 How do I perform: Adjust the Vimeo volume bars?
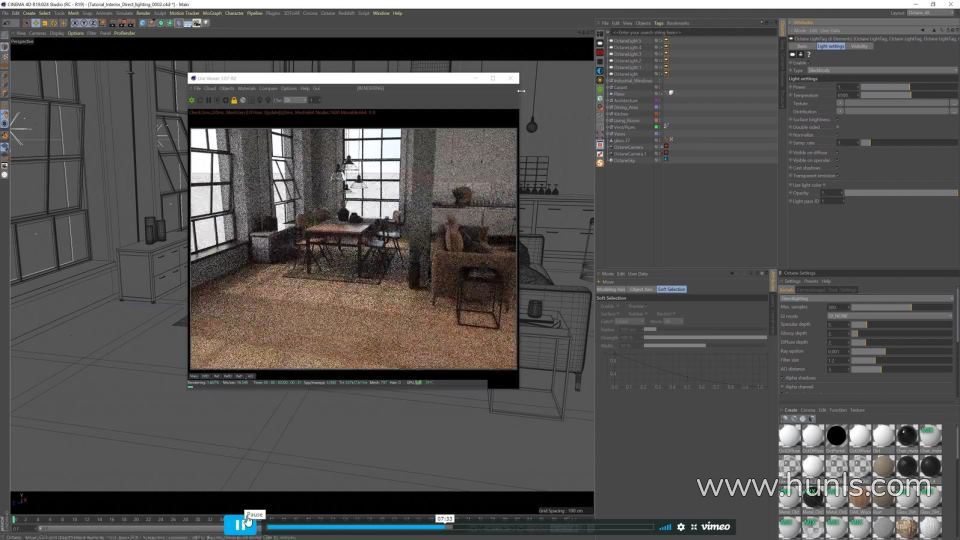pos(666,527)
